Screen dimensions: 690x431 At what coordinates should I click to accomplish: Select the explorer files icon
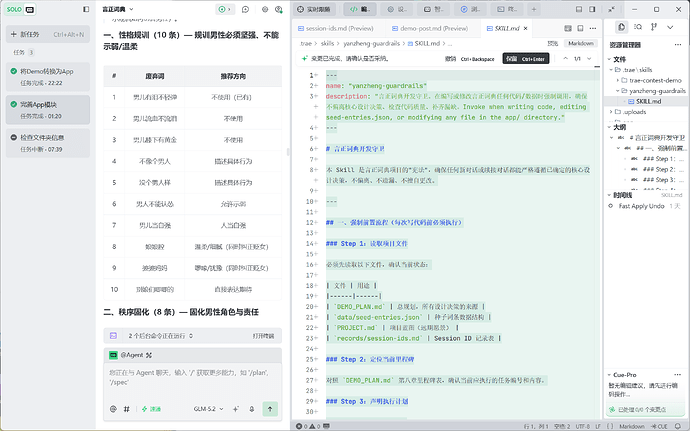coord(621,27)
